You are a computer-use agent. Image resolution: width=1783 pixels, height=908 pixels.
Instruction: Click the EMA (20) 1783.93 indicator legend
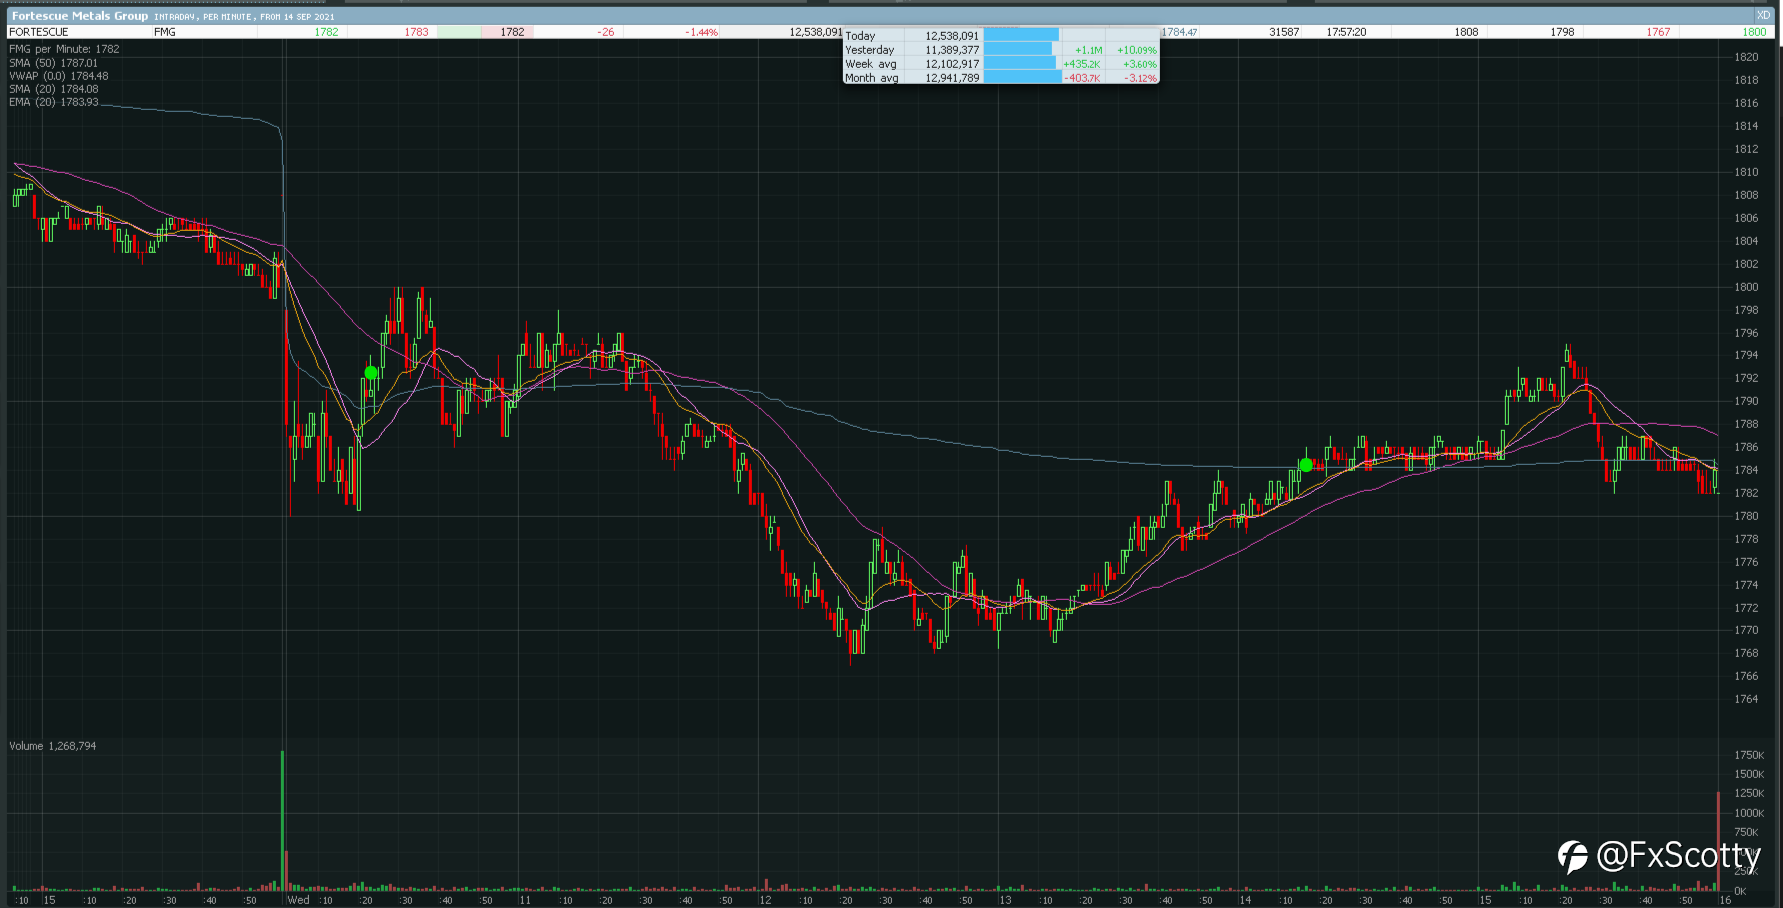[53, 102]
